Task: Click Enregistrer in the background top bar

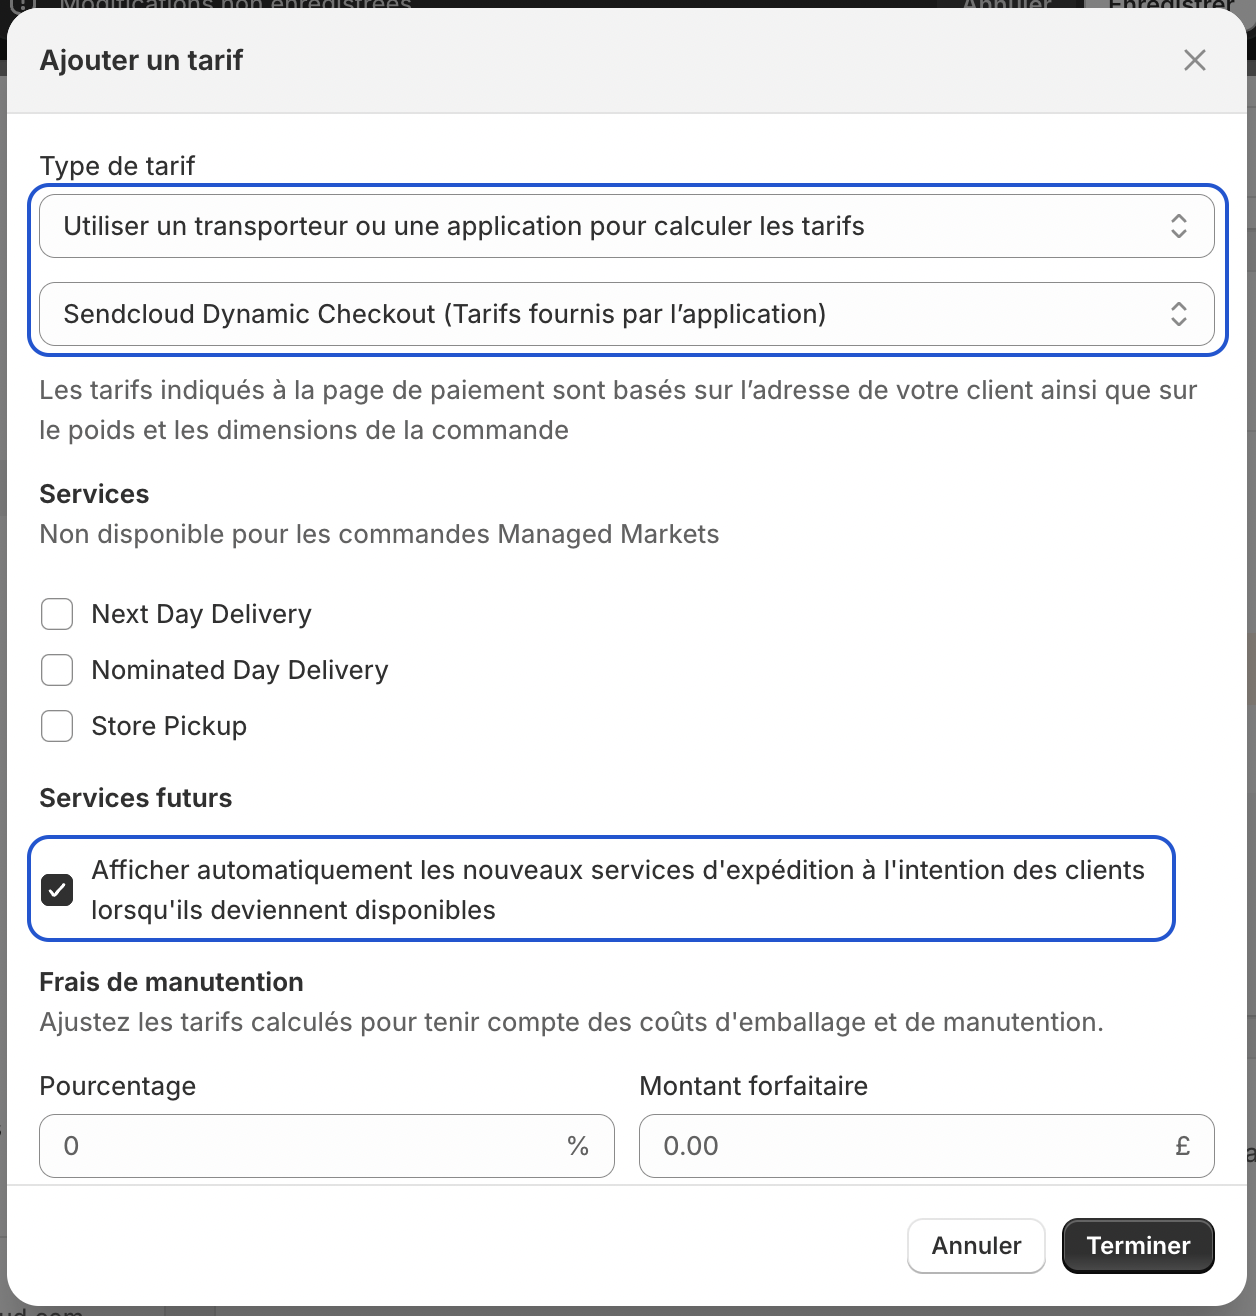Action: click(1171, 5)
